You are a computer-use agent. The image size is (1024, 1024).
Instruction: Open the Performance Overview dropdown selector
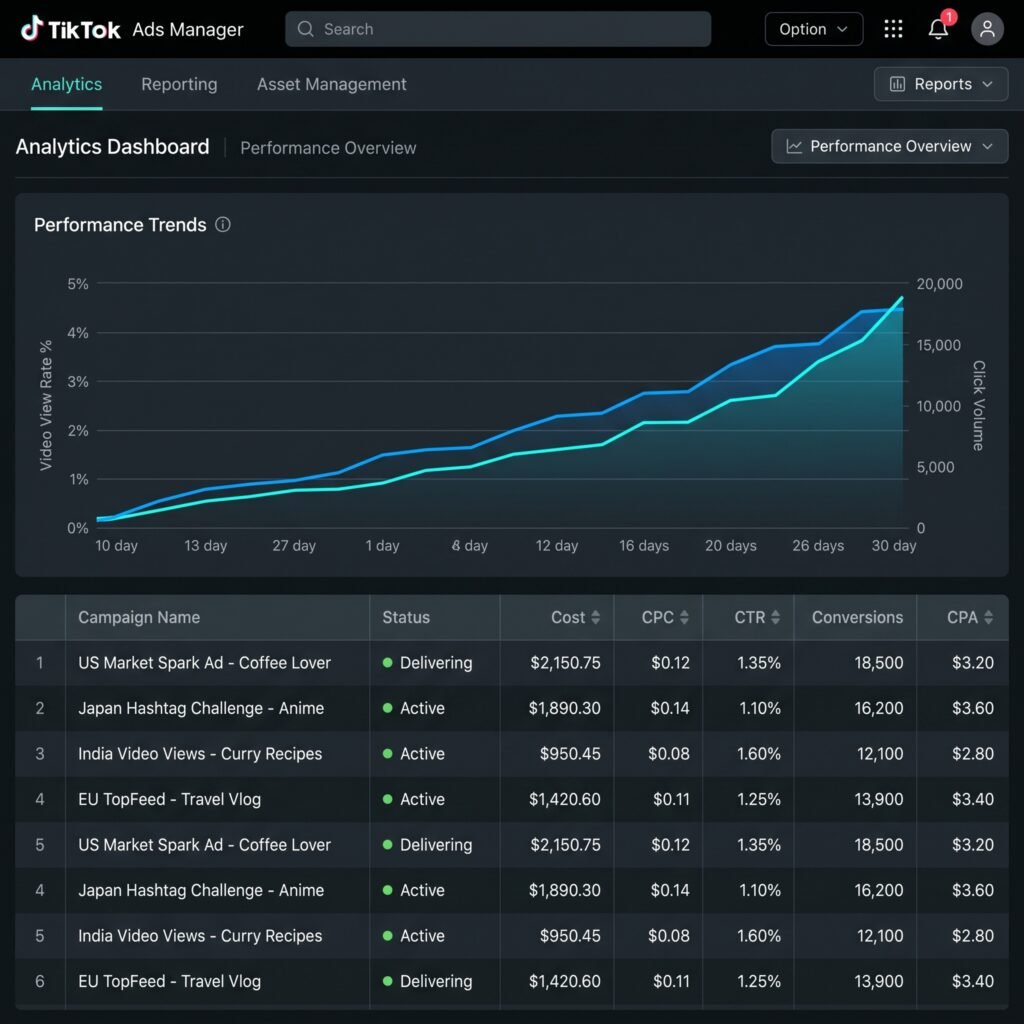point(889,146)
